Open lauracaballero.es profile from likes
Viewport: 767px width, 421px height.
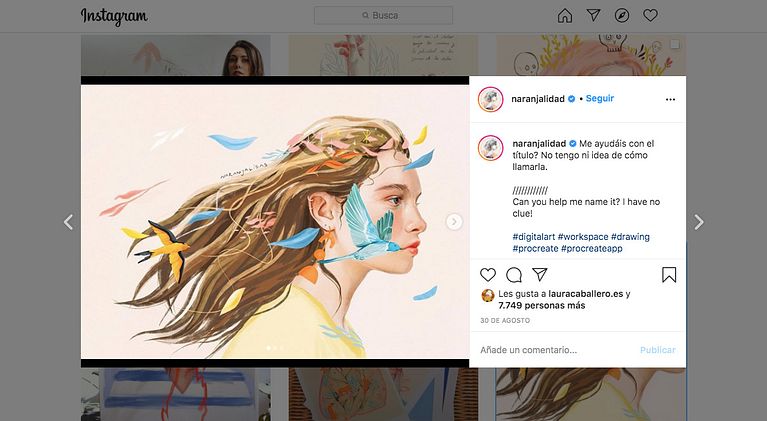point(586,294)
